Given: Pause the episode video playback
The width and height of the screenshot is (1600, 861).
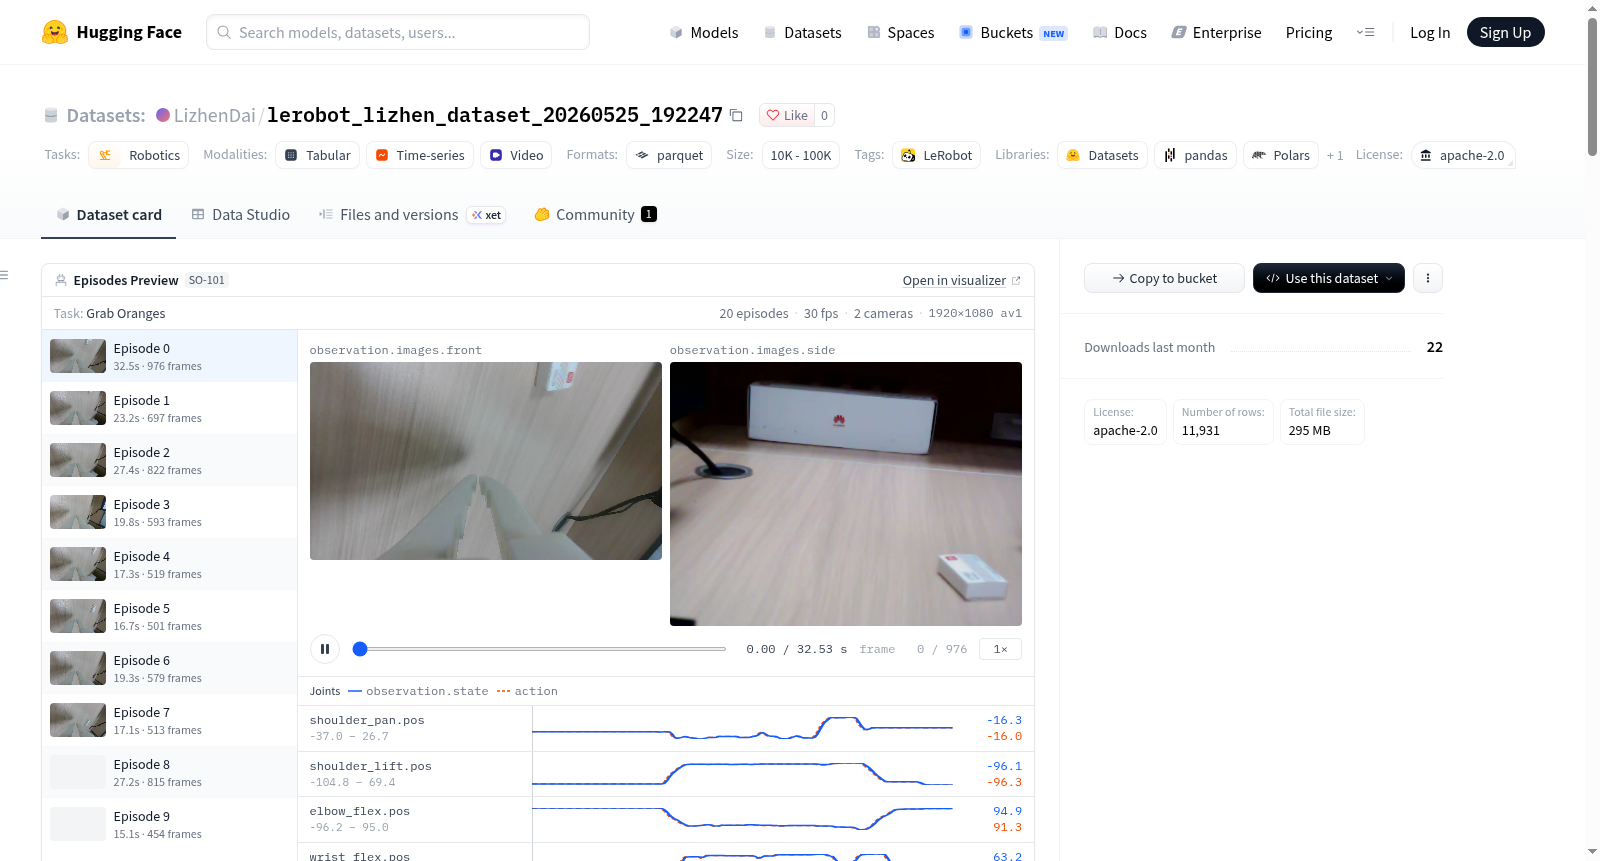Looking at the screenshot, I should (325, 649).
